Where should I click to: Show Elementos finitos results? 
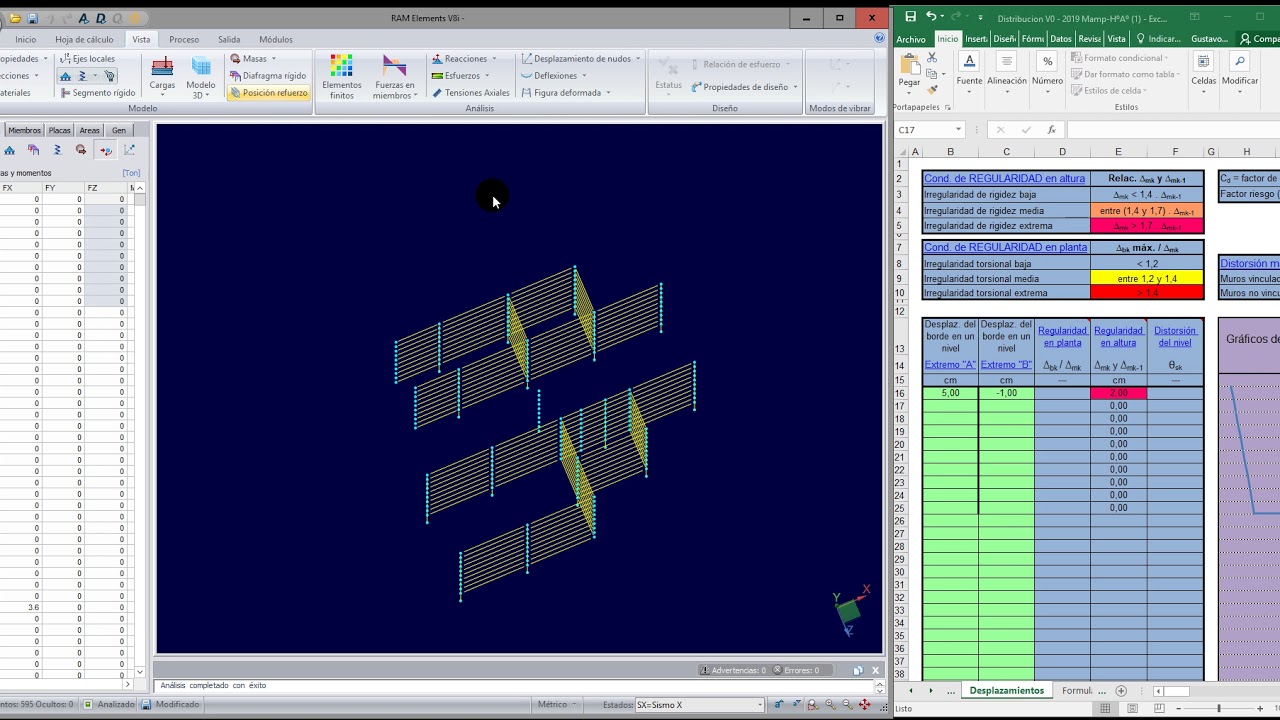342,76
